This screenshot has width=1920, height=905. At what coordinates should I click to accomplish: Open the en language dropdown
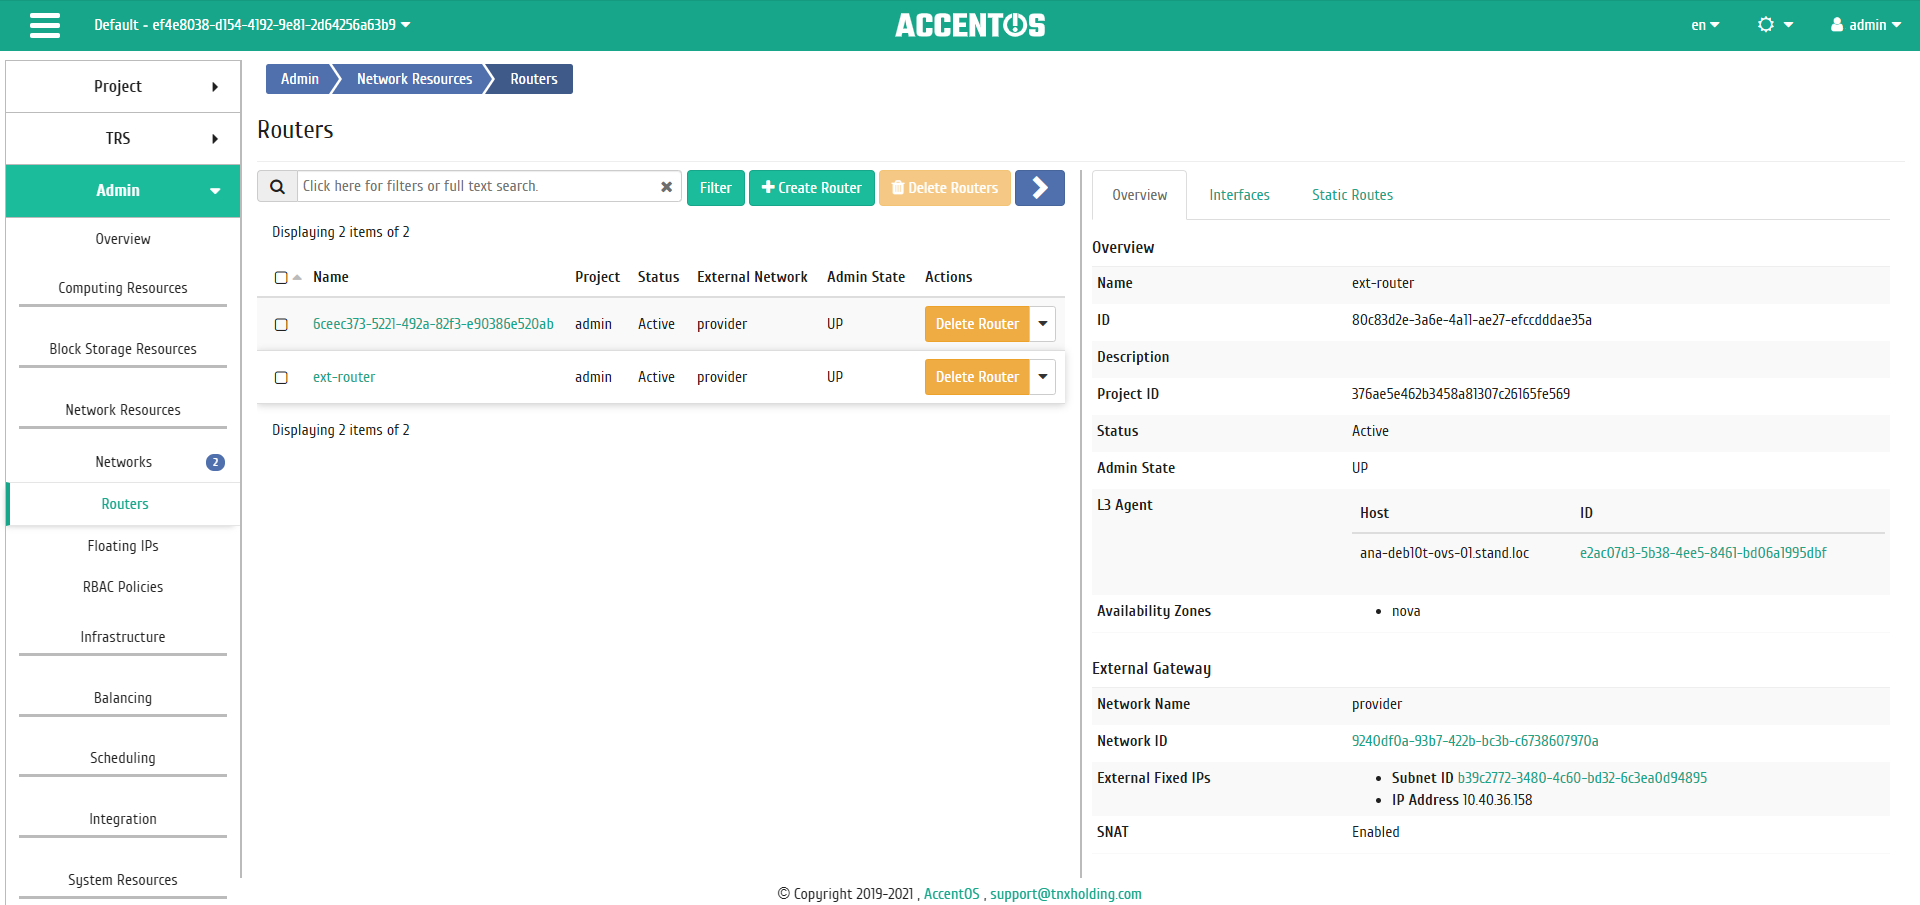[x=1705, y=25]
